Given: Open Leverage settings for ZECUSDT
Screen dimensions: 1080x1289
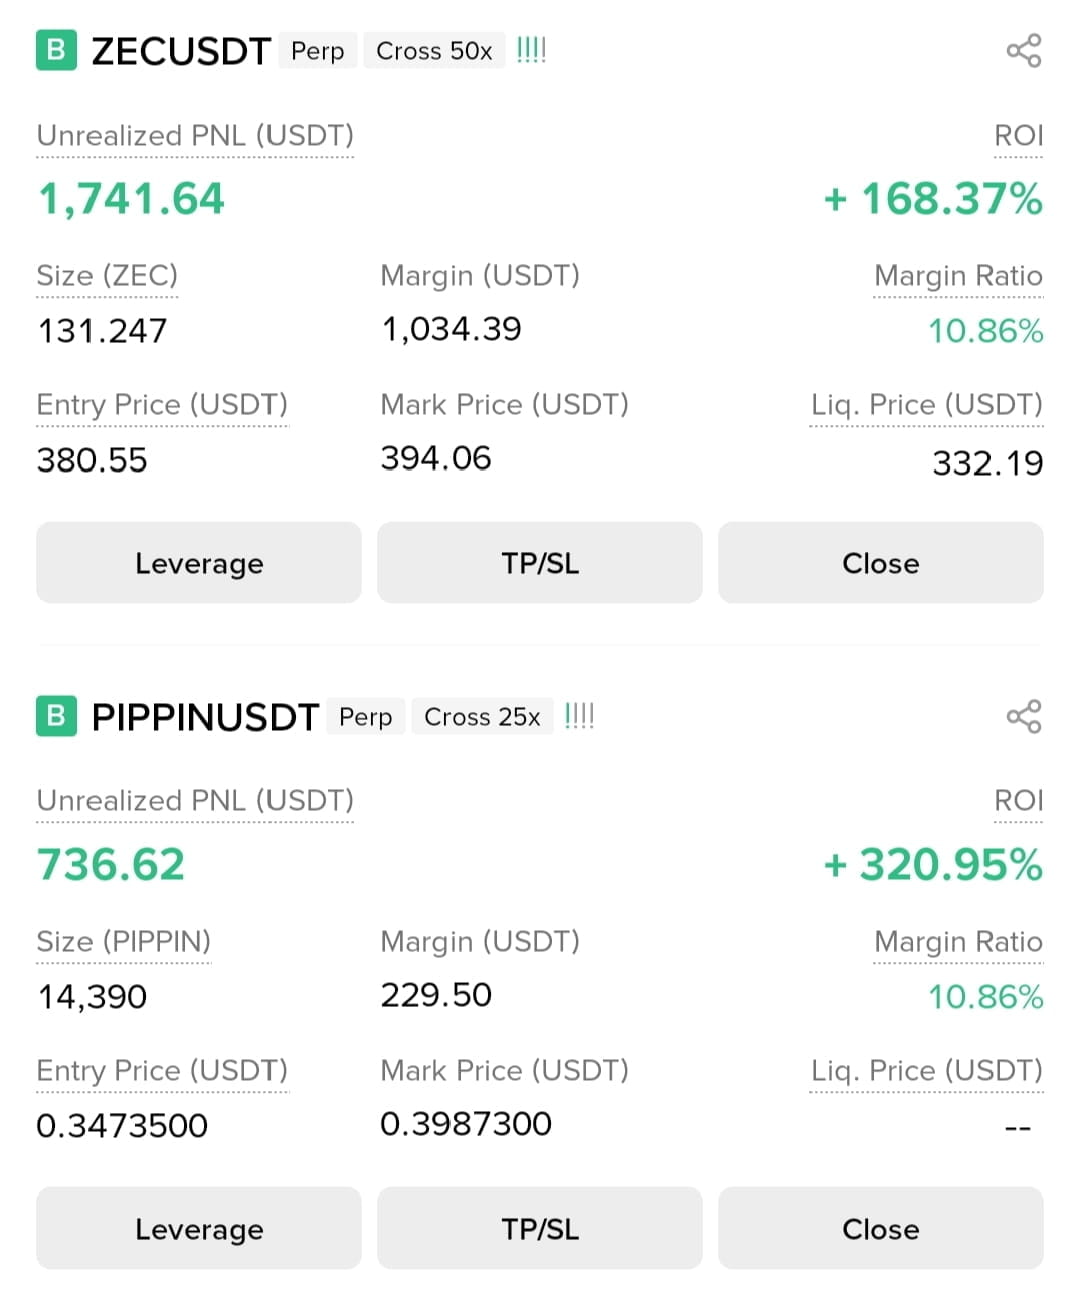Looking at the screenshot, I should tap(199, 563).
